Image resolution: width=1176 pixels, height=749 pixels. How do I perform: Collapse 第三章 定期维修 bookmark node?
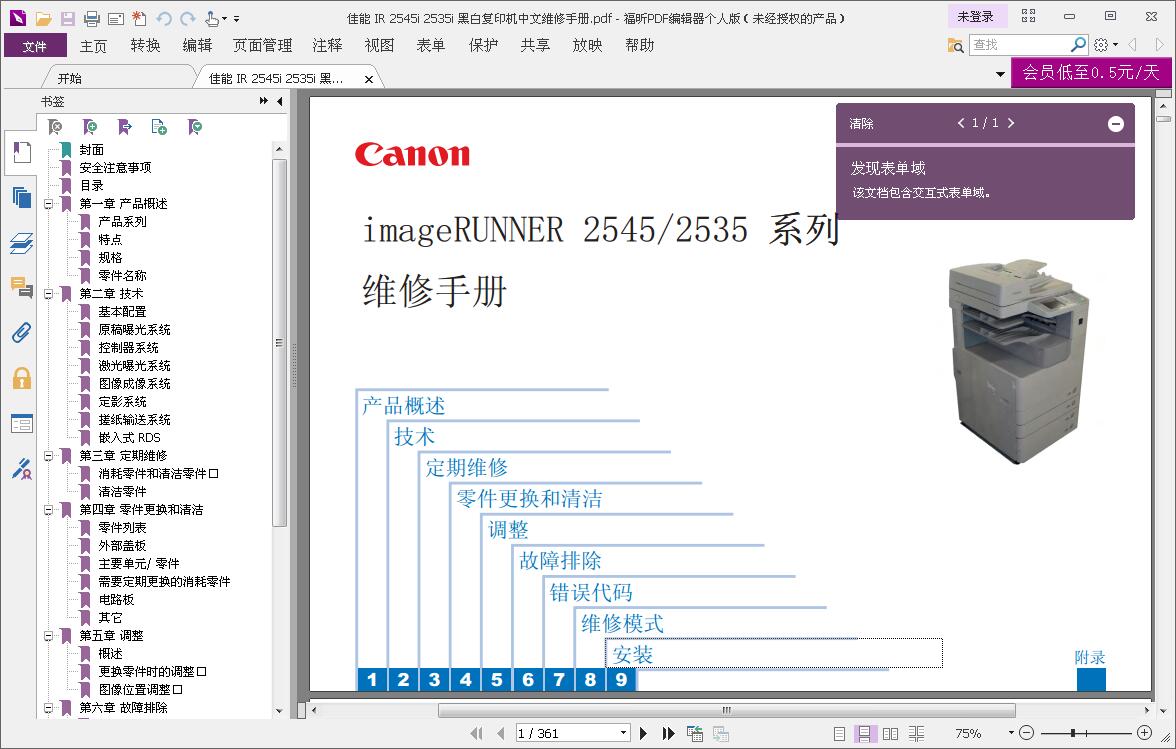tap(49, 456)
